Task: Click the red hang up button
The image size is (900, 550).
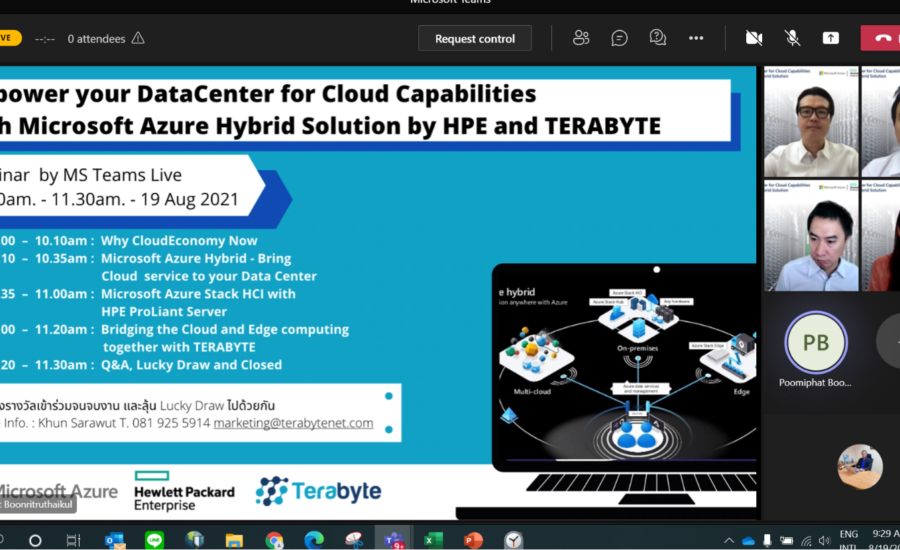Action: pyautogui.click(x=881, y=38)
